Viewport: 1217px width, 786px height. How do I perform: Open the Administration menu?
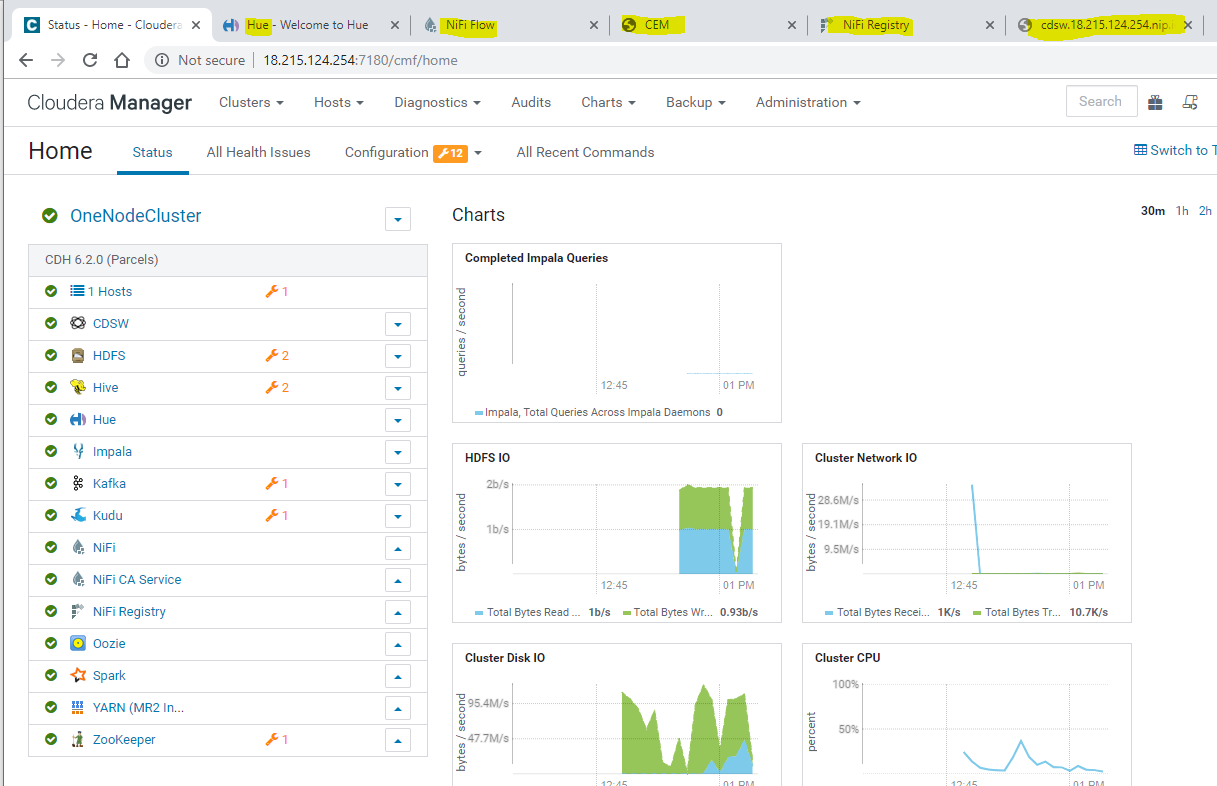(x=808, y=102)
